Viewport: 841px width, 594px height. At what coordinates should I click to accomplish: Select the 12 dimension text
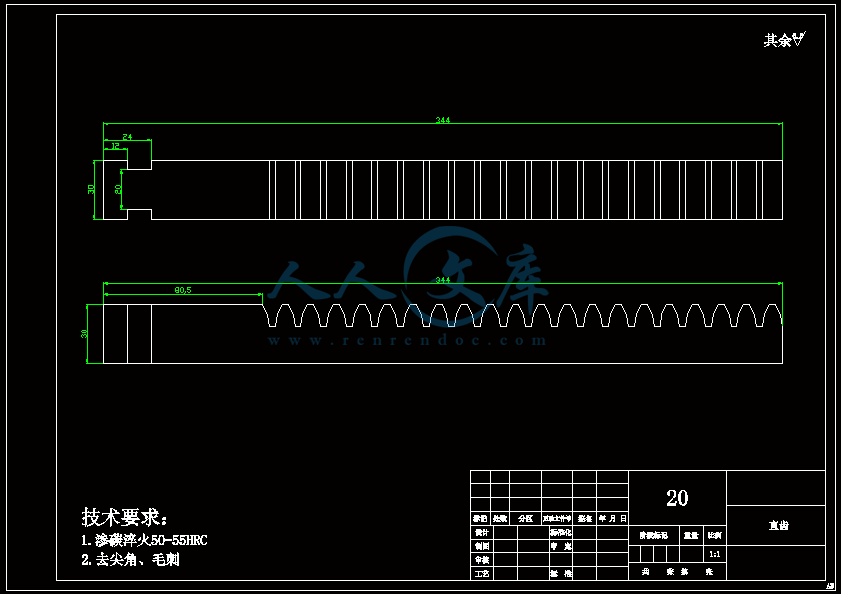[x=115, y=145]
